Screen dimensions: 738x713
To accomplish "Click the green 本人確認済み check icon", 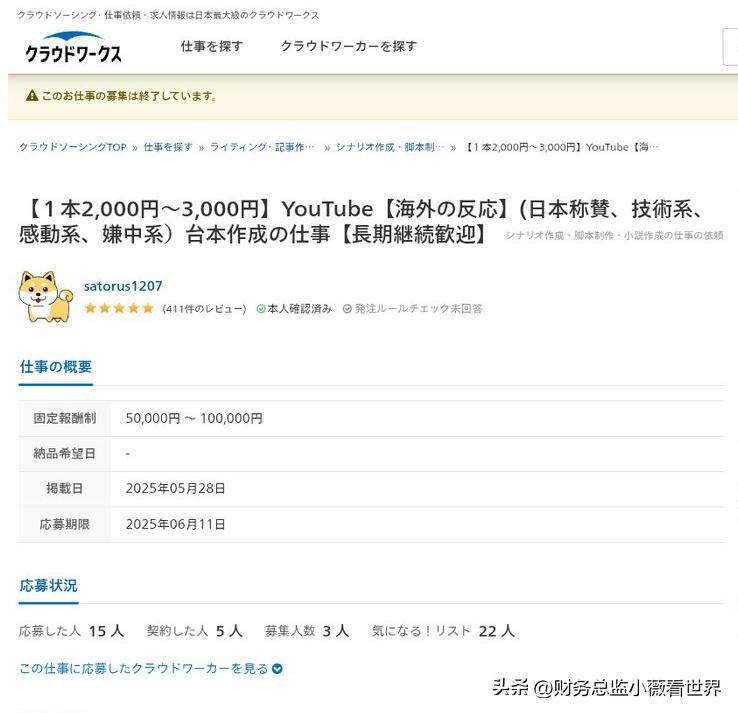I will click(x=261, y=309).
